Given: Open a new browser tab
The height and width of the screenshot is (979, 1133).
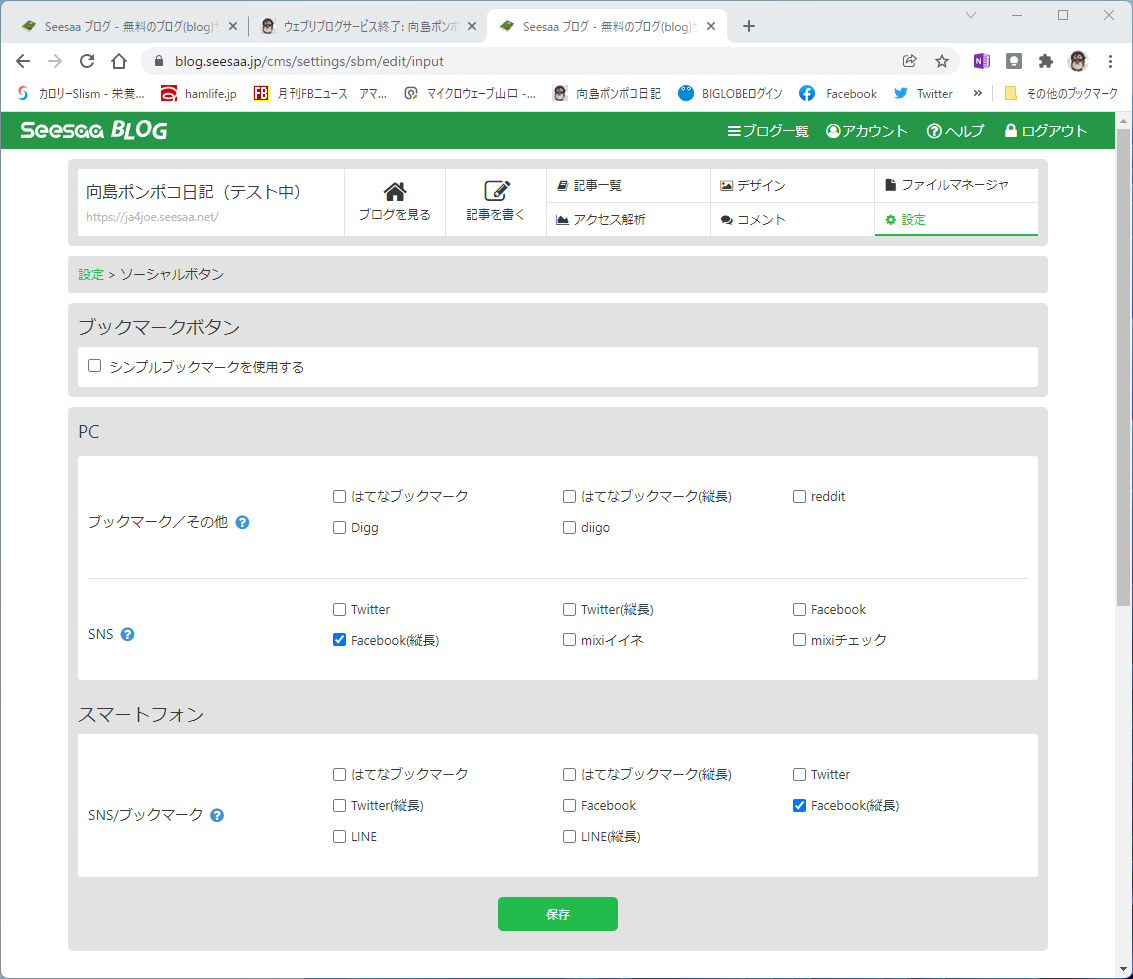Looking at the screenshot, I should pyautogui.click(x=749, y=27).
